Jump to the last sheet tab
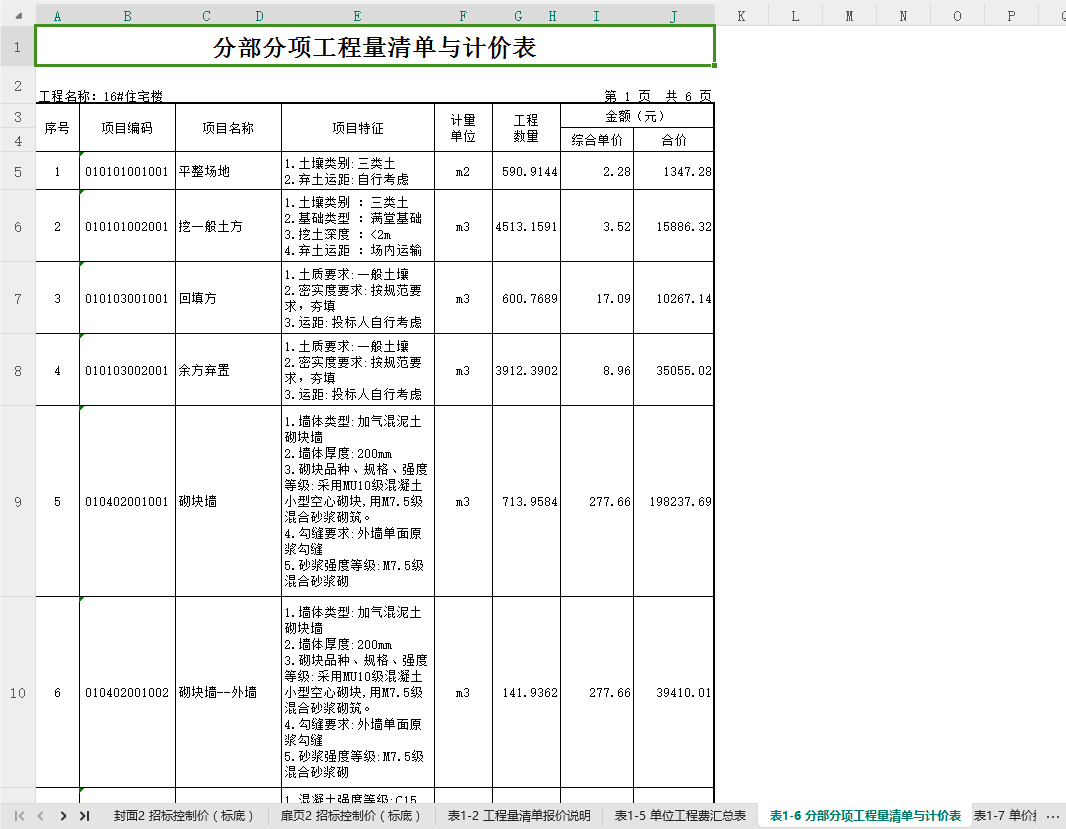 point(85,815)
